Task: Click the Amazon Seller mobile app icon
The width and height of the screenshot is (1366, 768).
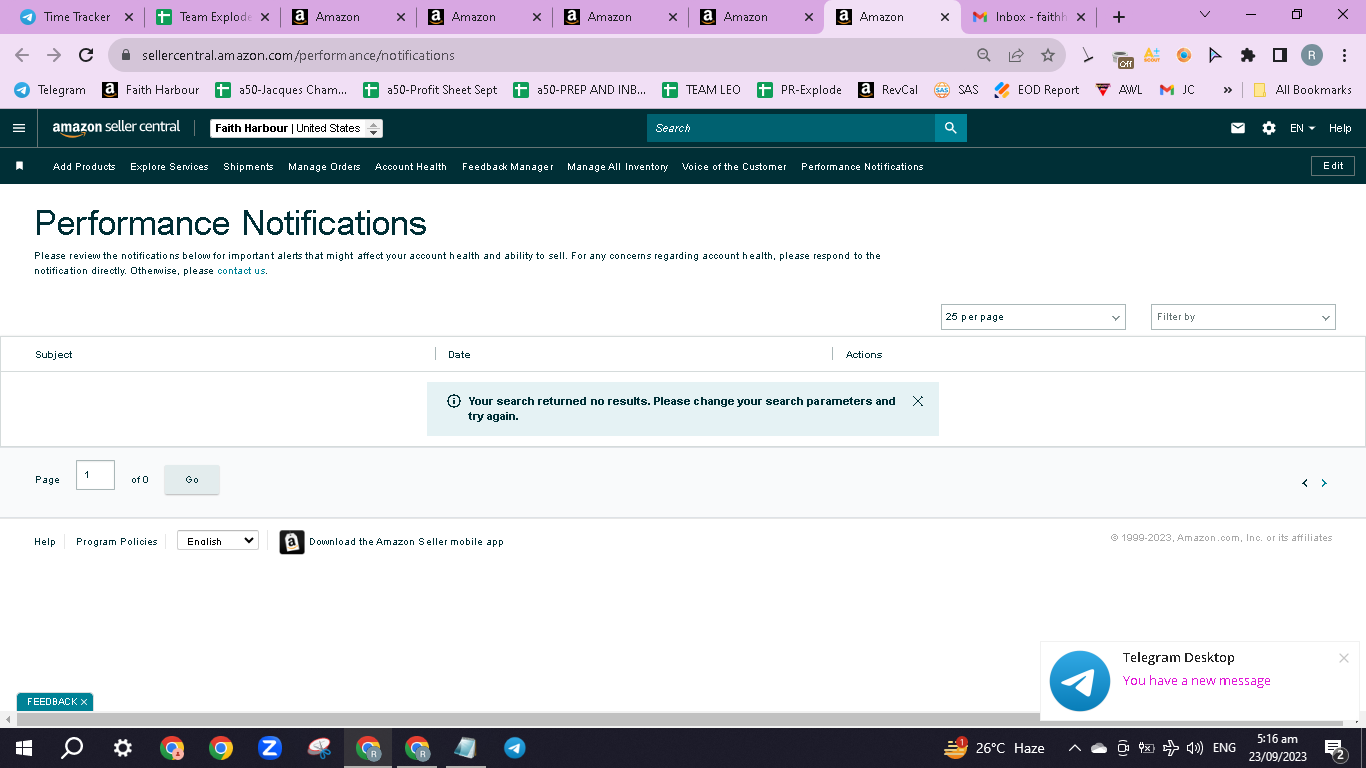Action: coord(292,542)
